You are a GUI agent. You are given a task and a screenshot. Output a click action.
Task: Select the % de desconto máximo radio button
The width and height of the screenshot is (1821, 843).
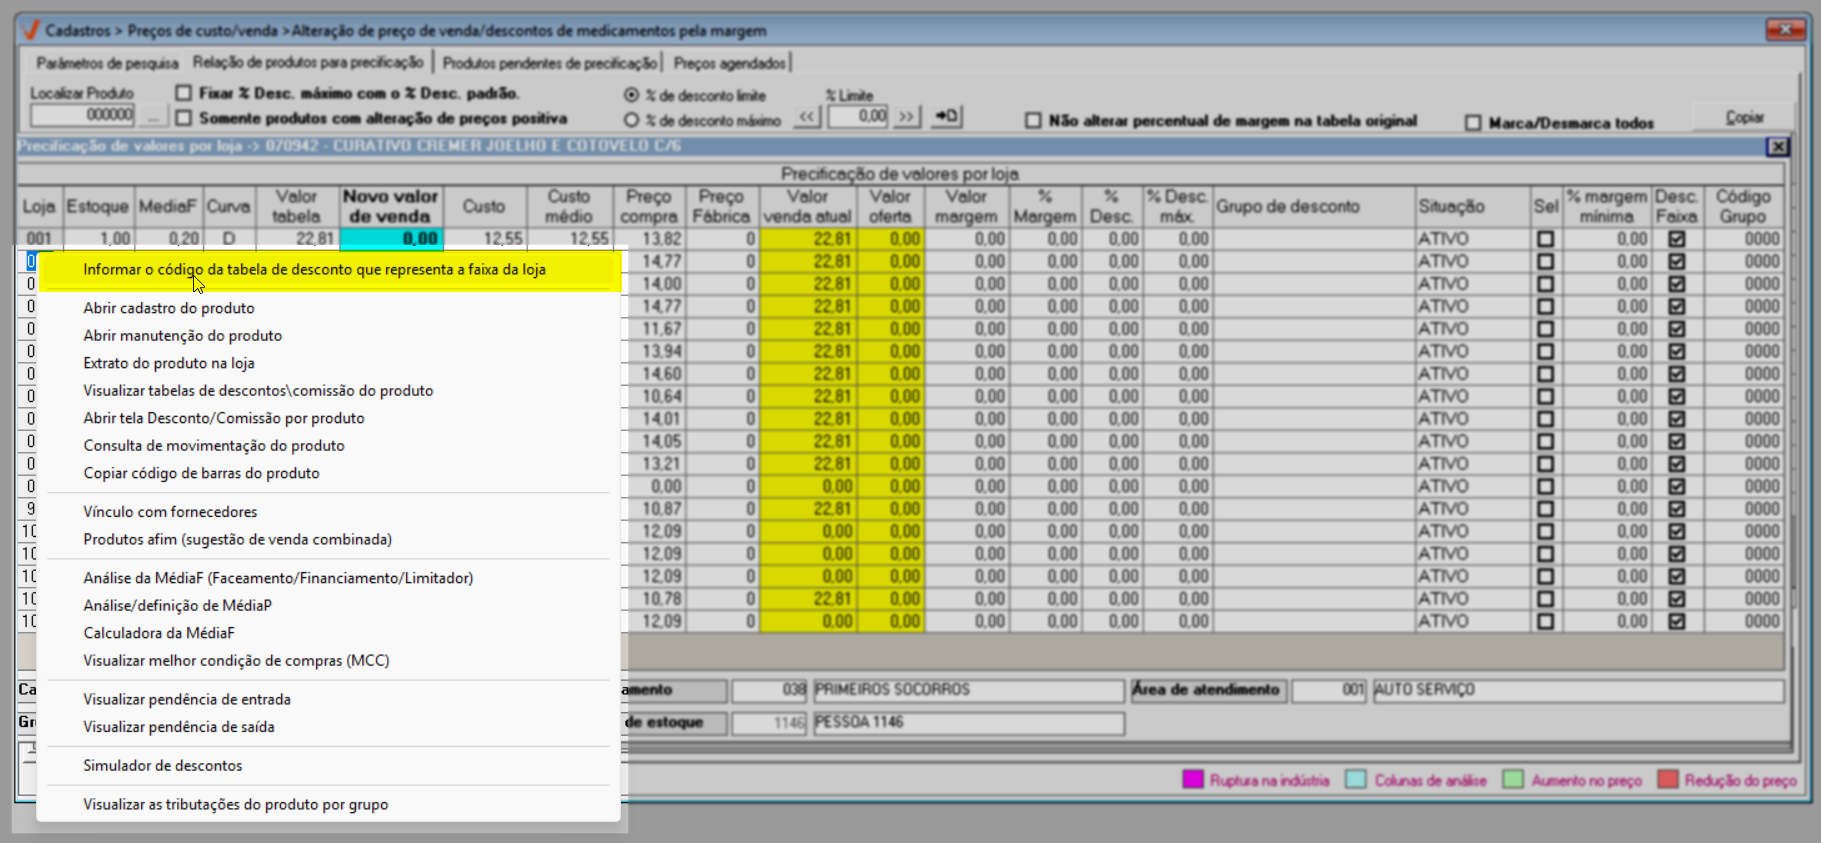coord(631,120)
